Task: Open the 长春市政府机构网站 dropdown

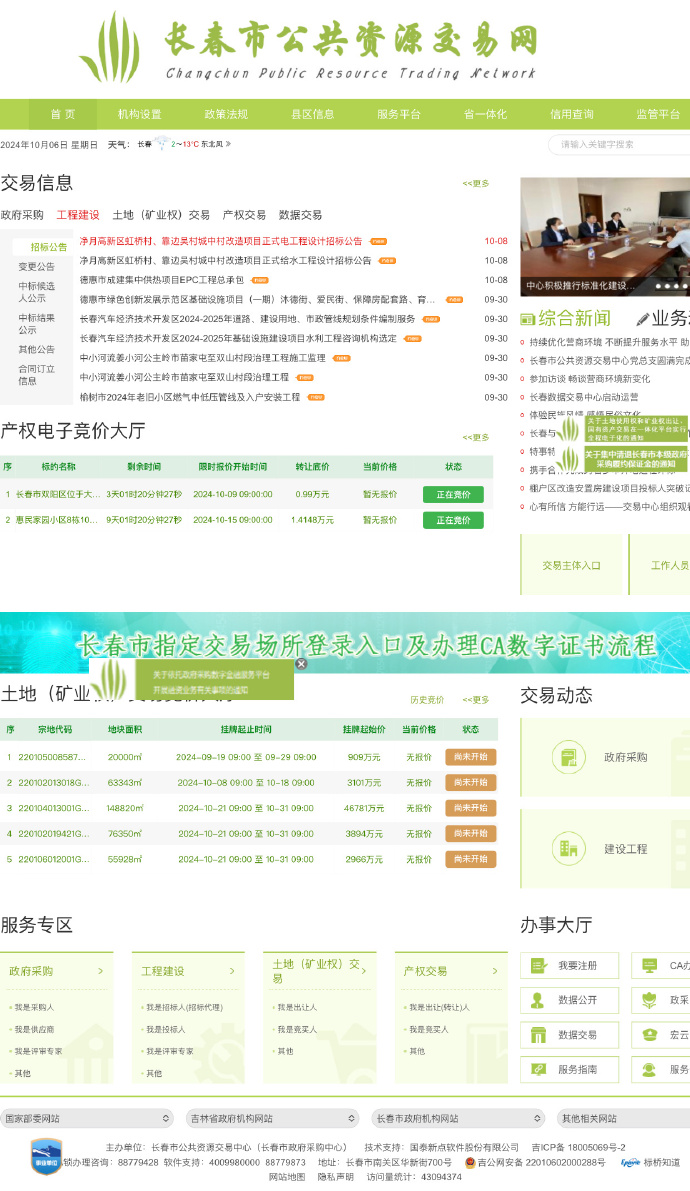Action: pos(458,1118)
